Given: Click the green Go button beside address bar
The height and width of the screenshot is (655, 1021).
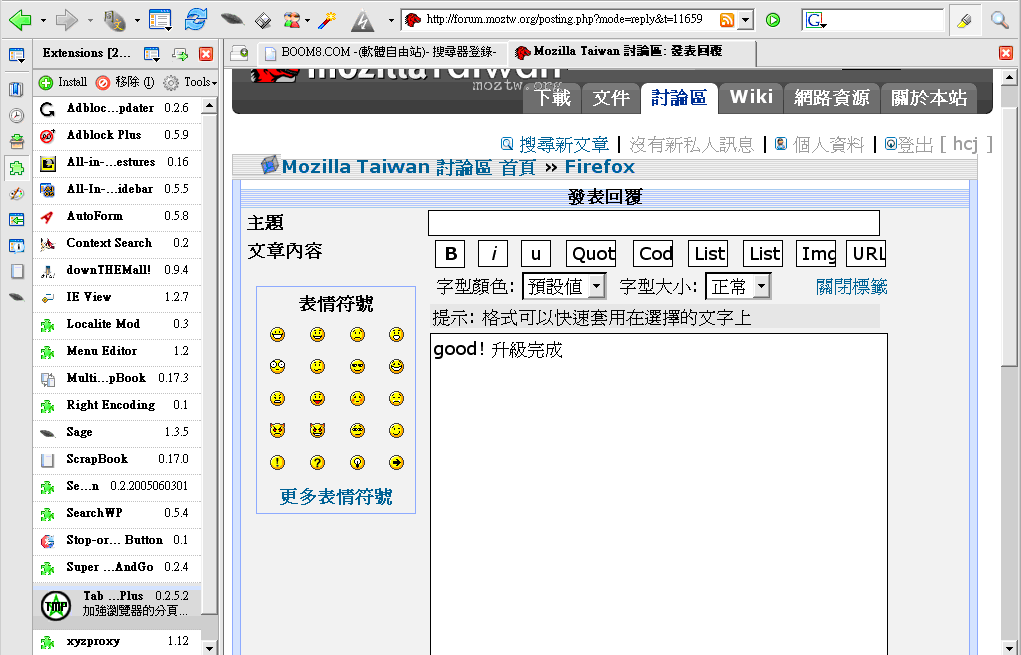Looking at the screenshot, I should point(773,20).
